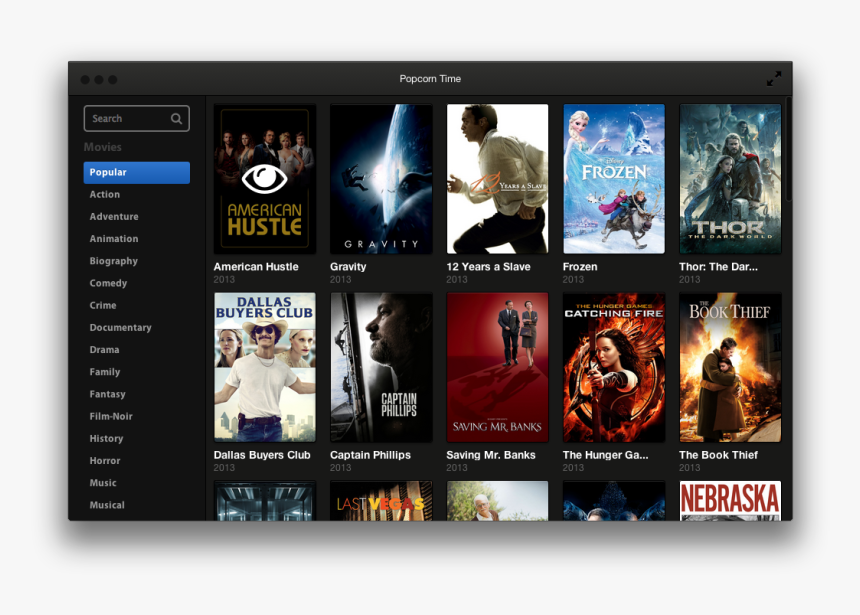This screenshot has width=860, height=615.
Task: Select The Book Thief poster
Action: 730,367
